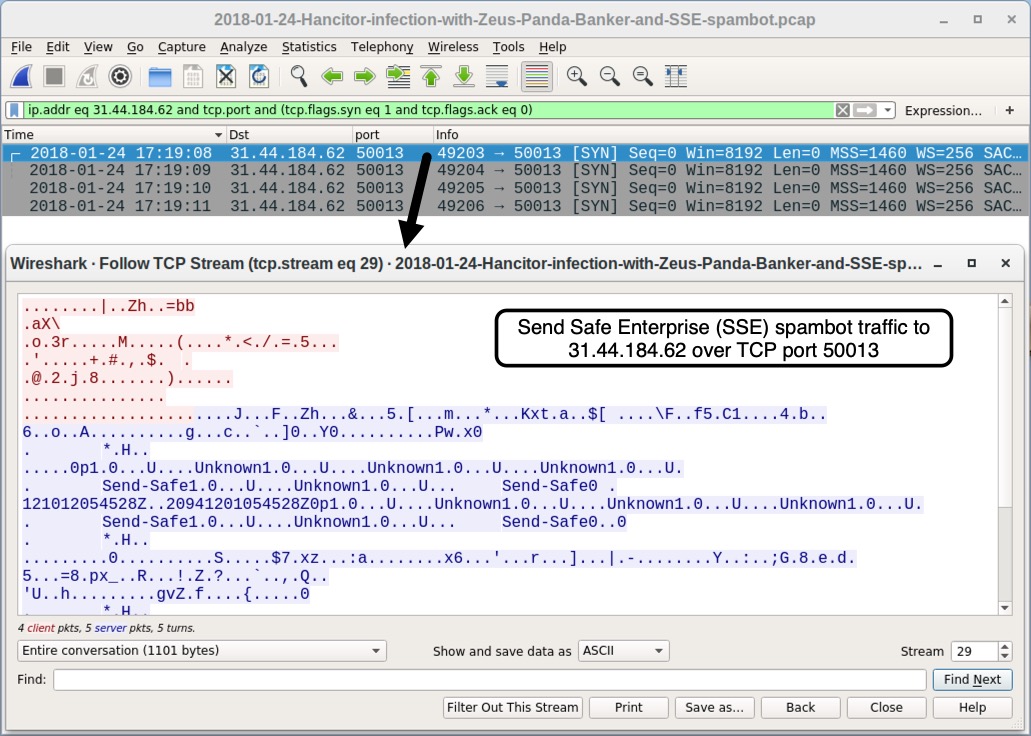
Task: Open the Analyze menu
Action: tap(243, 47)
